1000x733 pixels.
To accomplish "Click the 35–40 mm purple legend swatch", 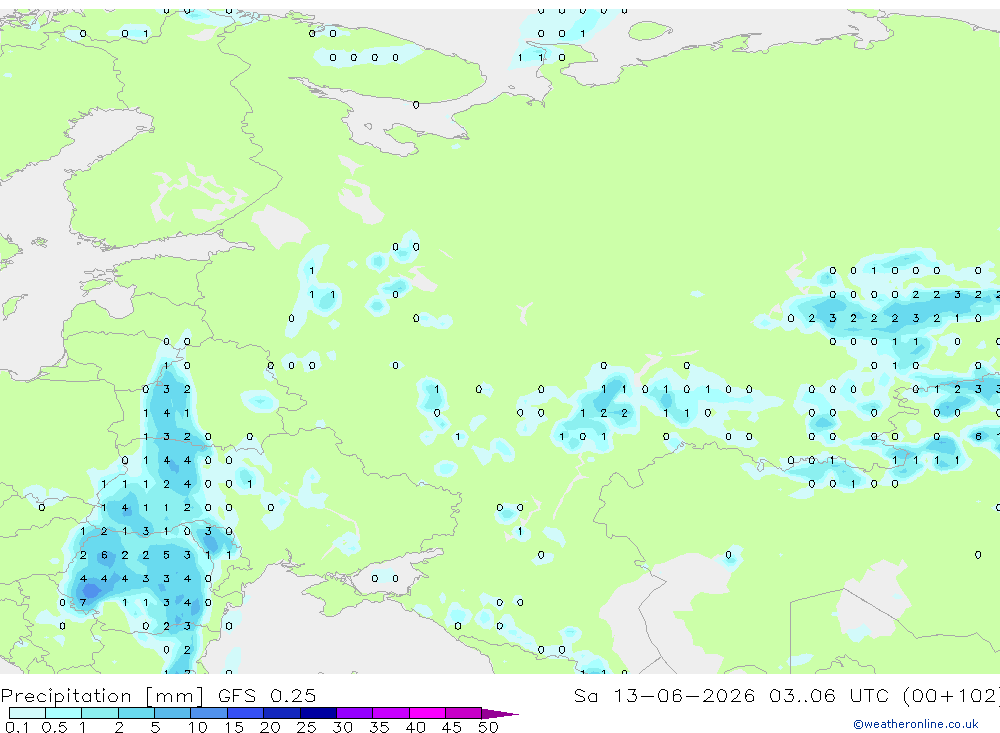I will click(x=391, y=713).
